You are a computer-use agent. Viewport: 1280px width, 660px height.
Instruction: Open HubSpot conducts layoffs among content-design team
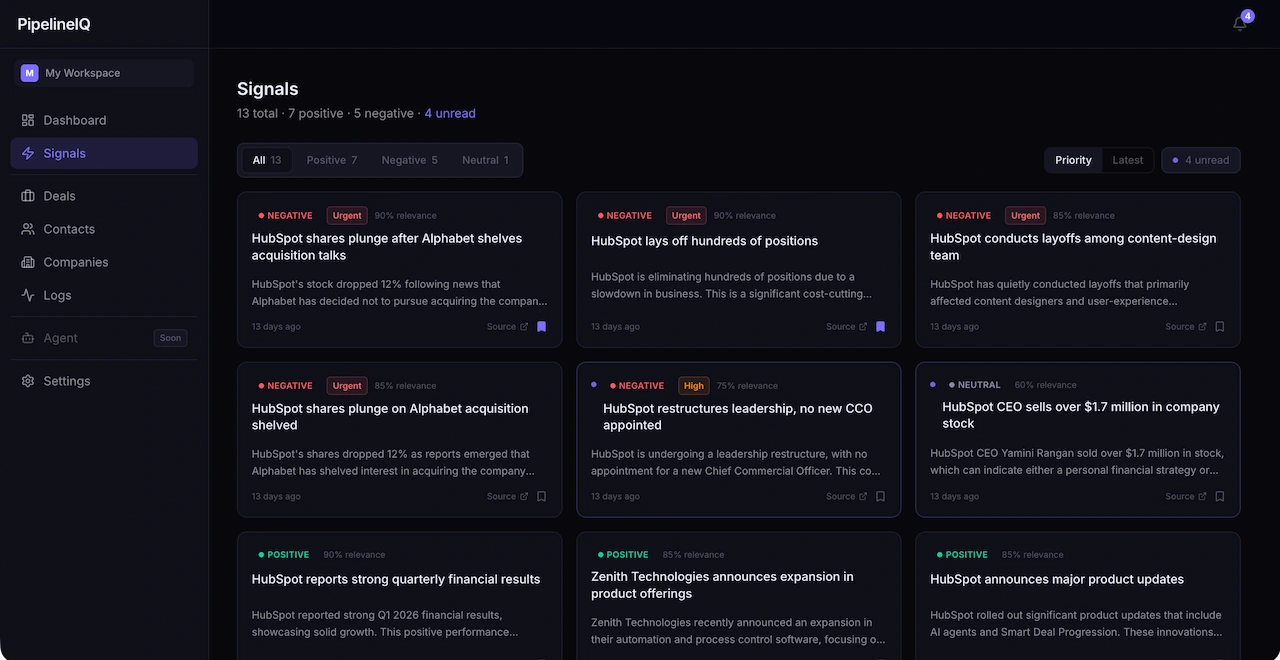tap(1073, 247)
